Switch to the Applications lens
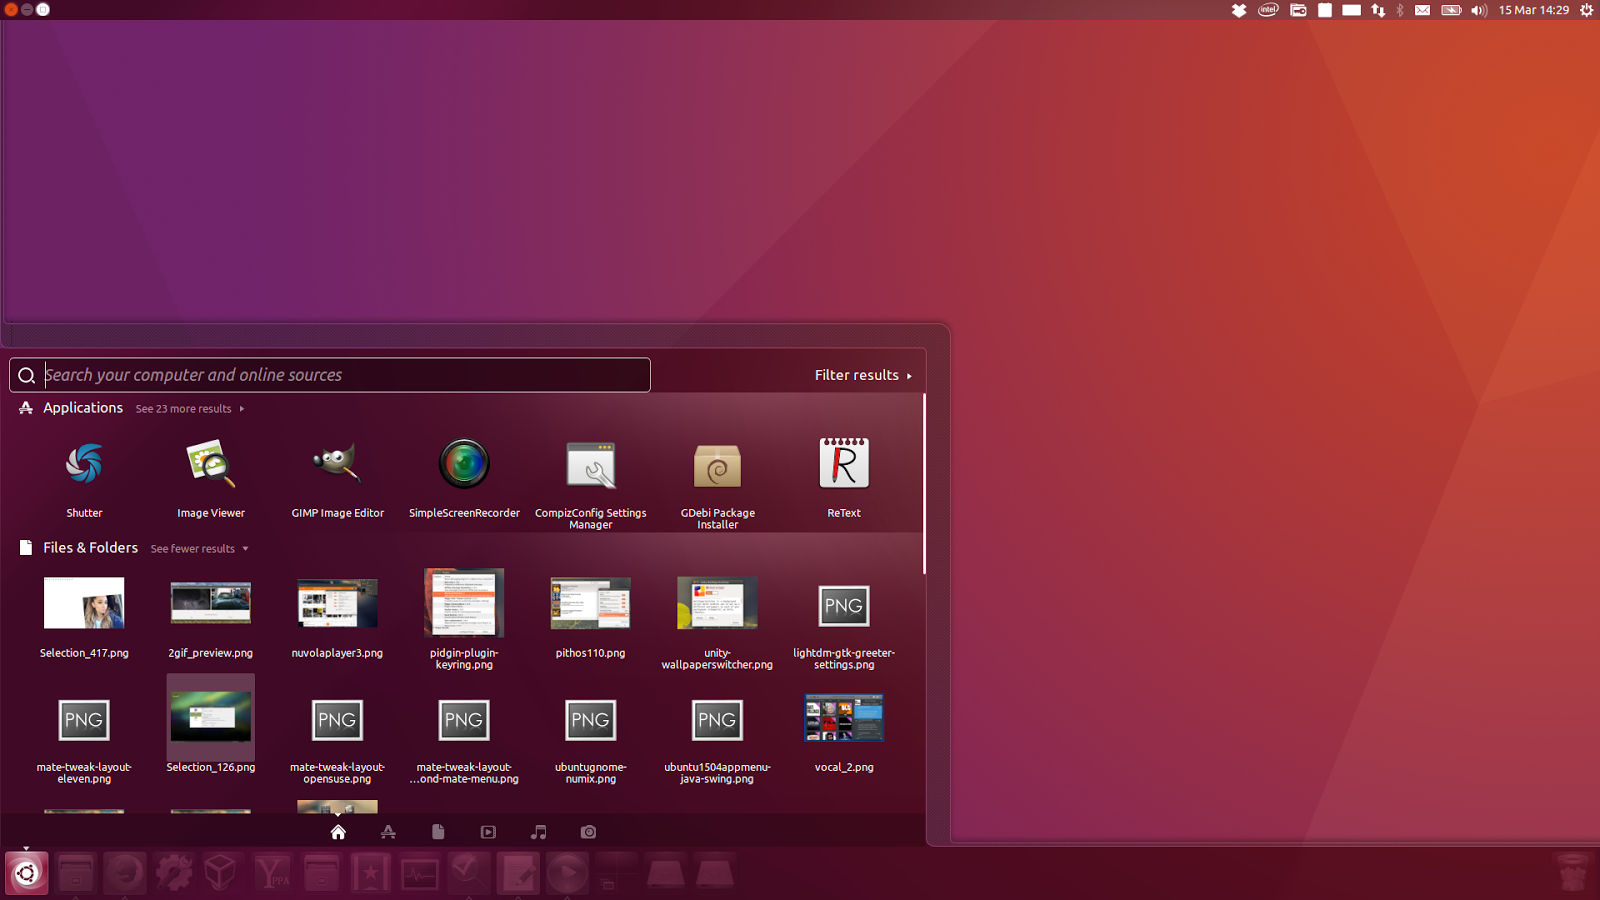Screen dimensions: 1600x900 [x=388, y=831]
